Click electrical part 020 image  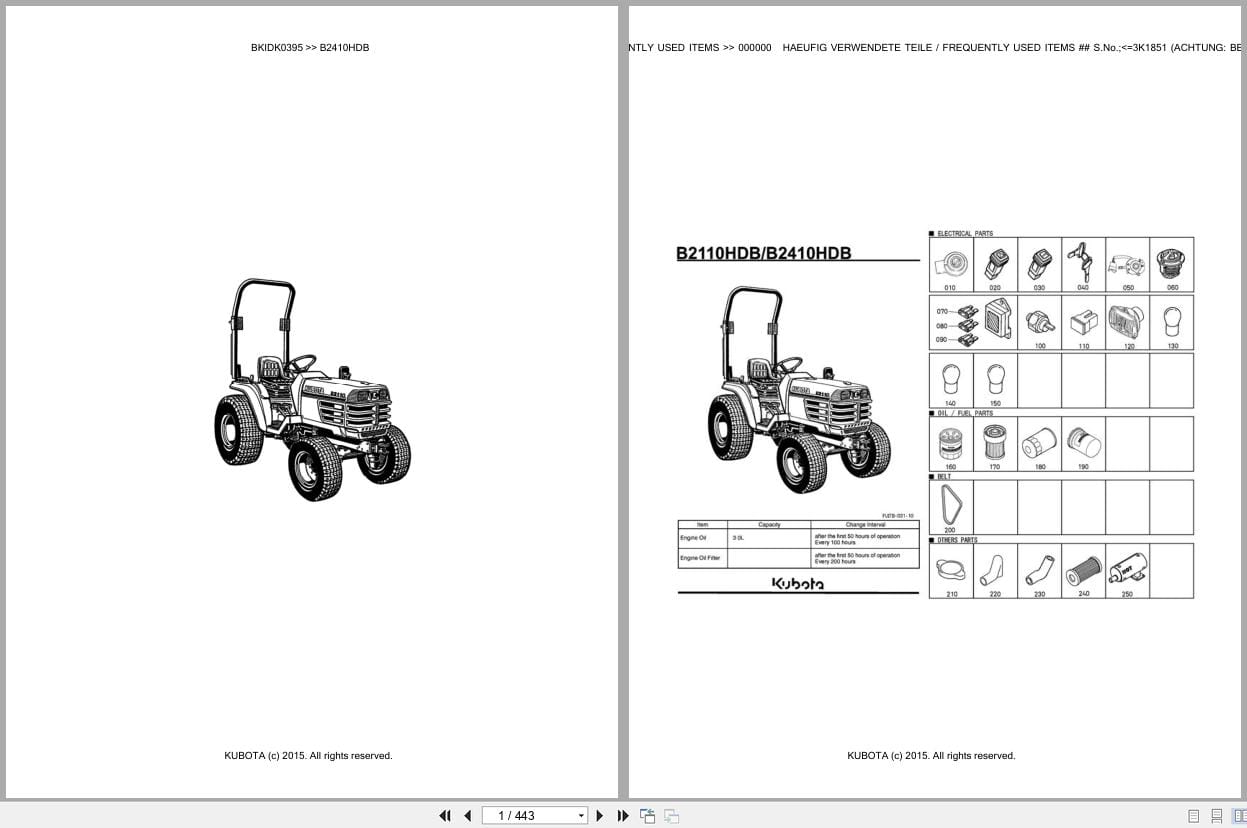pos(995,262)
